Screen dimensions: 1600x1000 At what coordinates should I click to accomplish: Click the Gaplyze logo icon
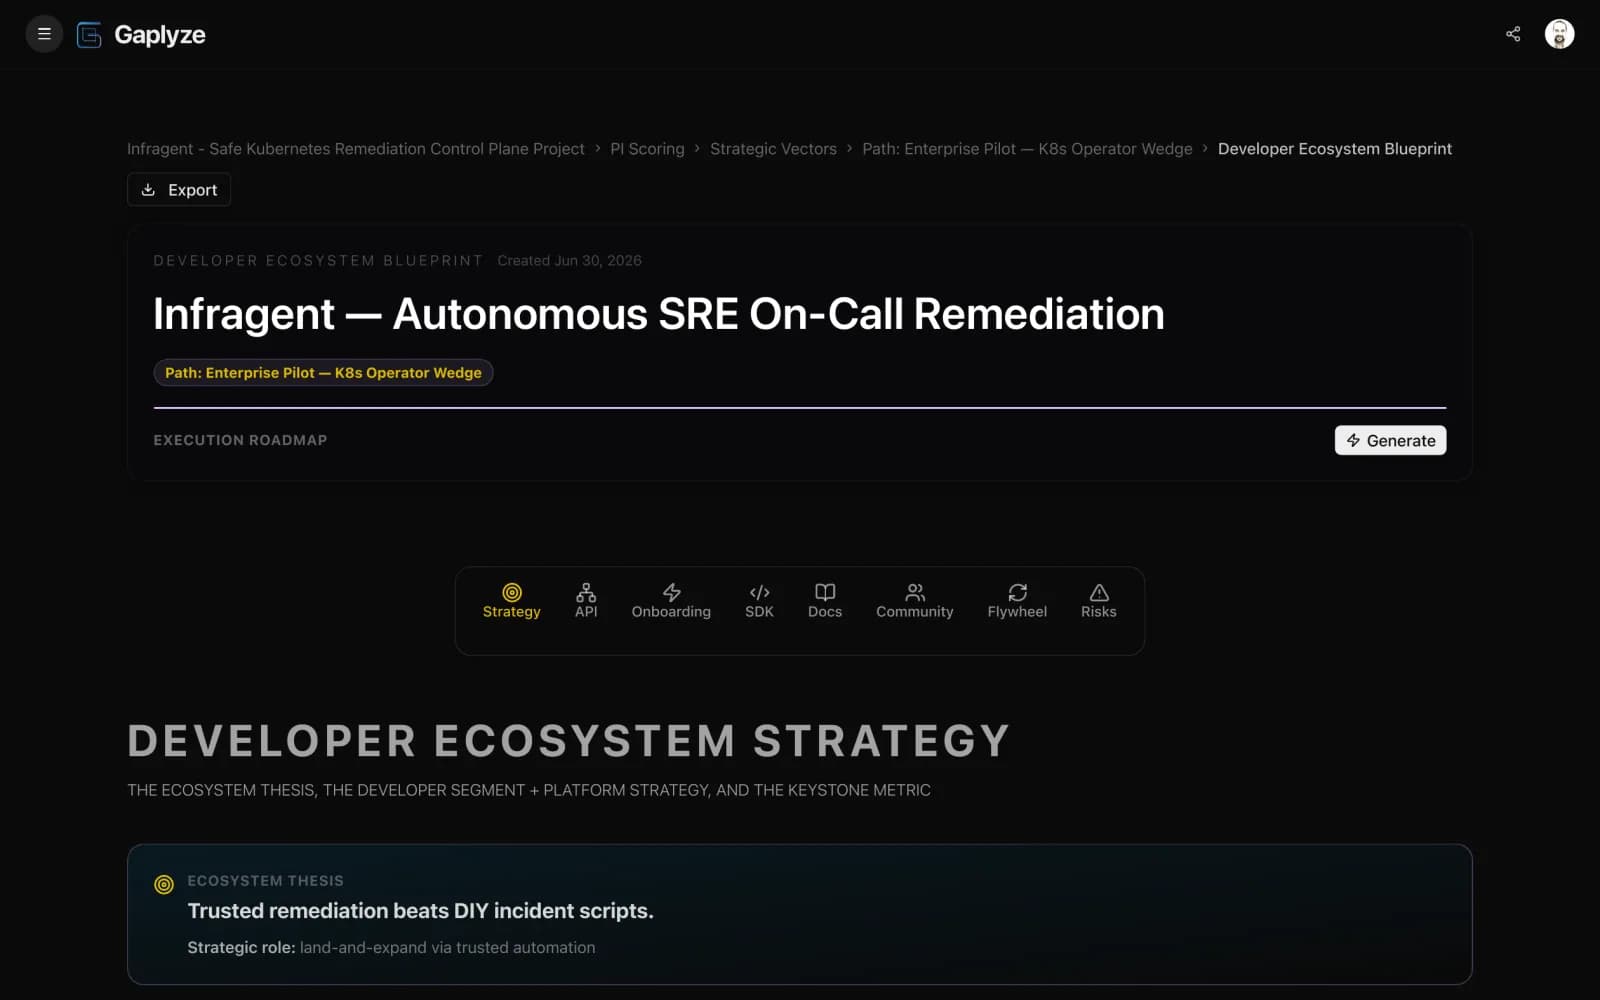point(89,35)
